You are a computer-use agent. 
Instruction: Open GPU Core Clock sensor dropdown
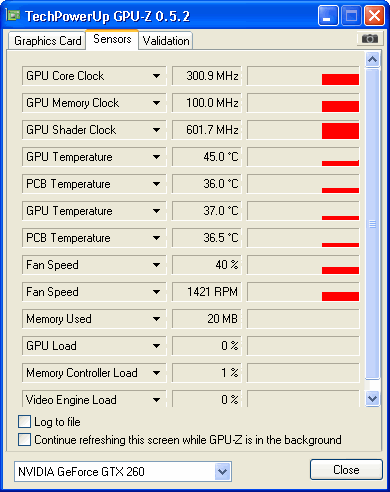(156, 76)
